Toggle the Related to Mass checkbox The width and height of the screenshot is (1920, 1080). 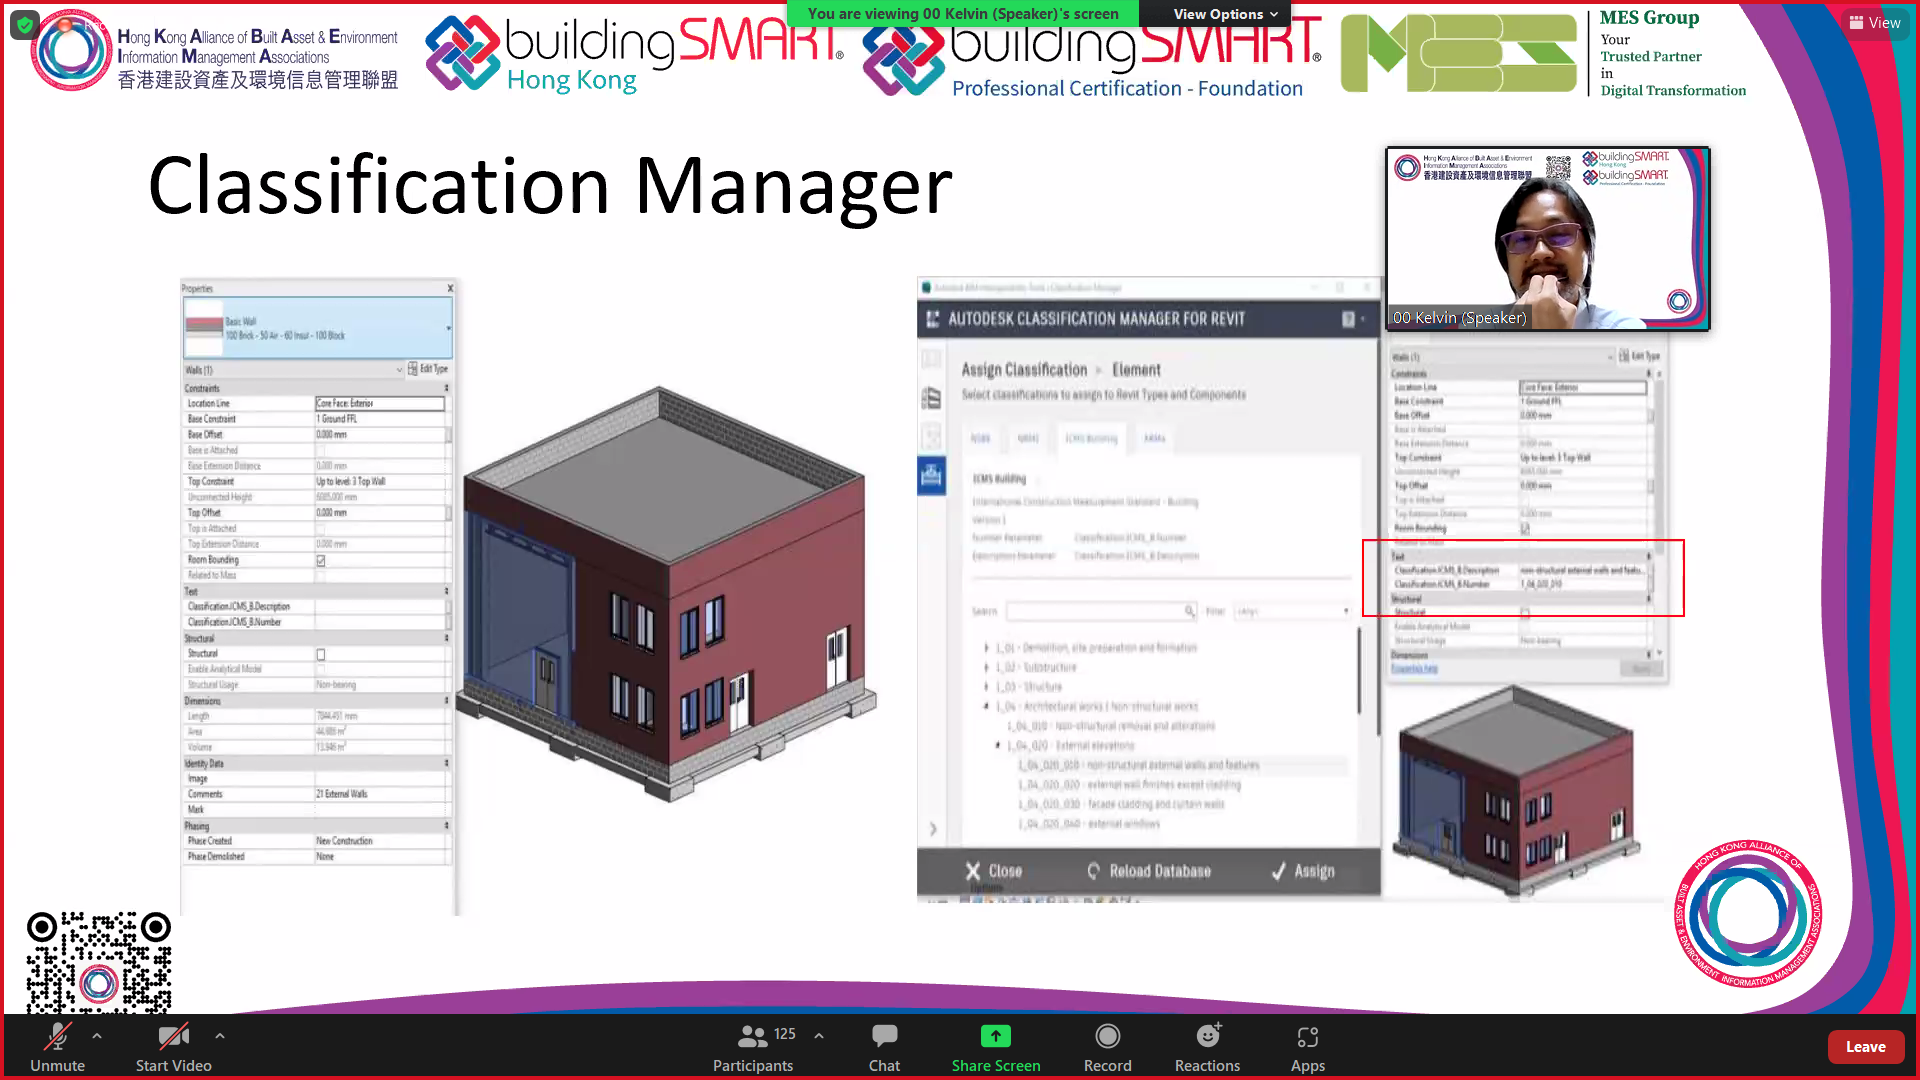(321, 576)
